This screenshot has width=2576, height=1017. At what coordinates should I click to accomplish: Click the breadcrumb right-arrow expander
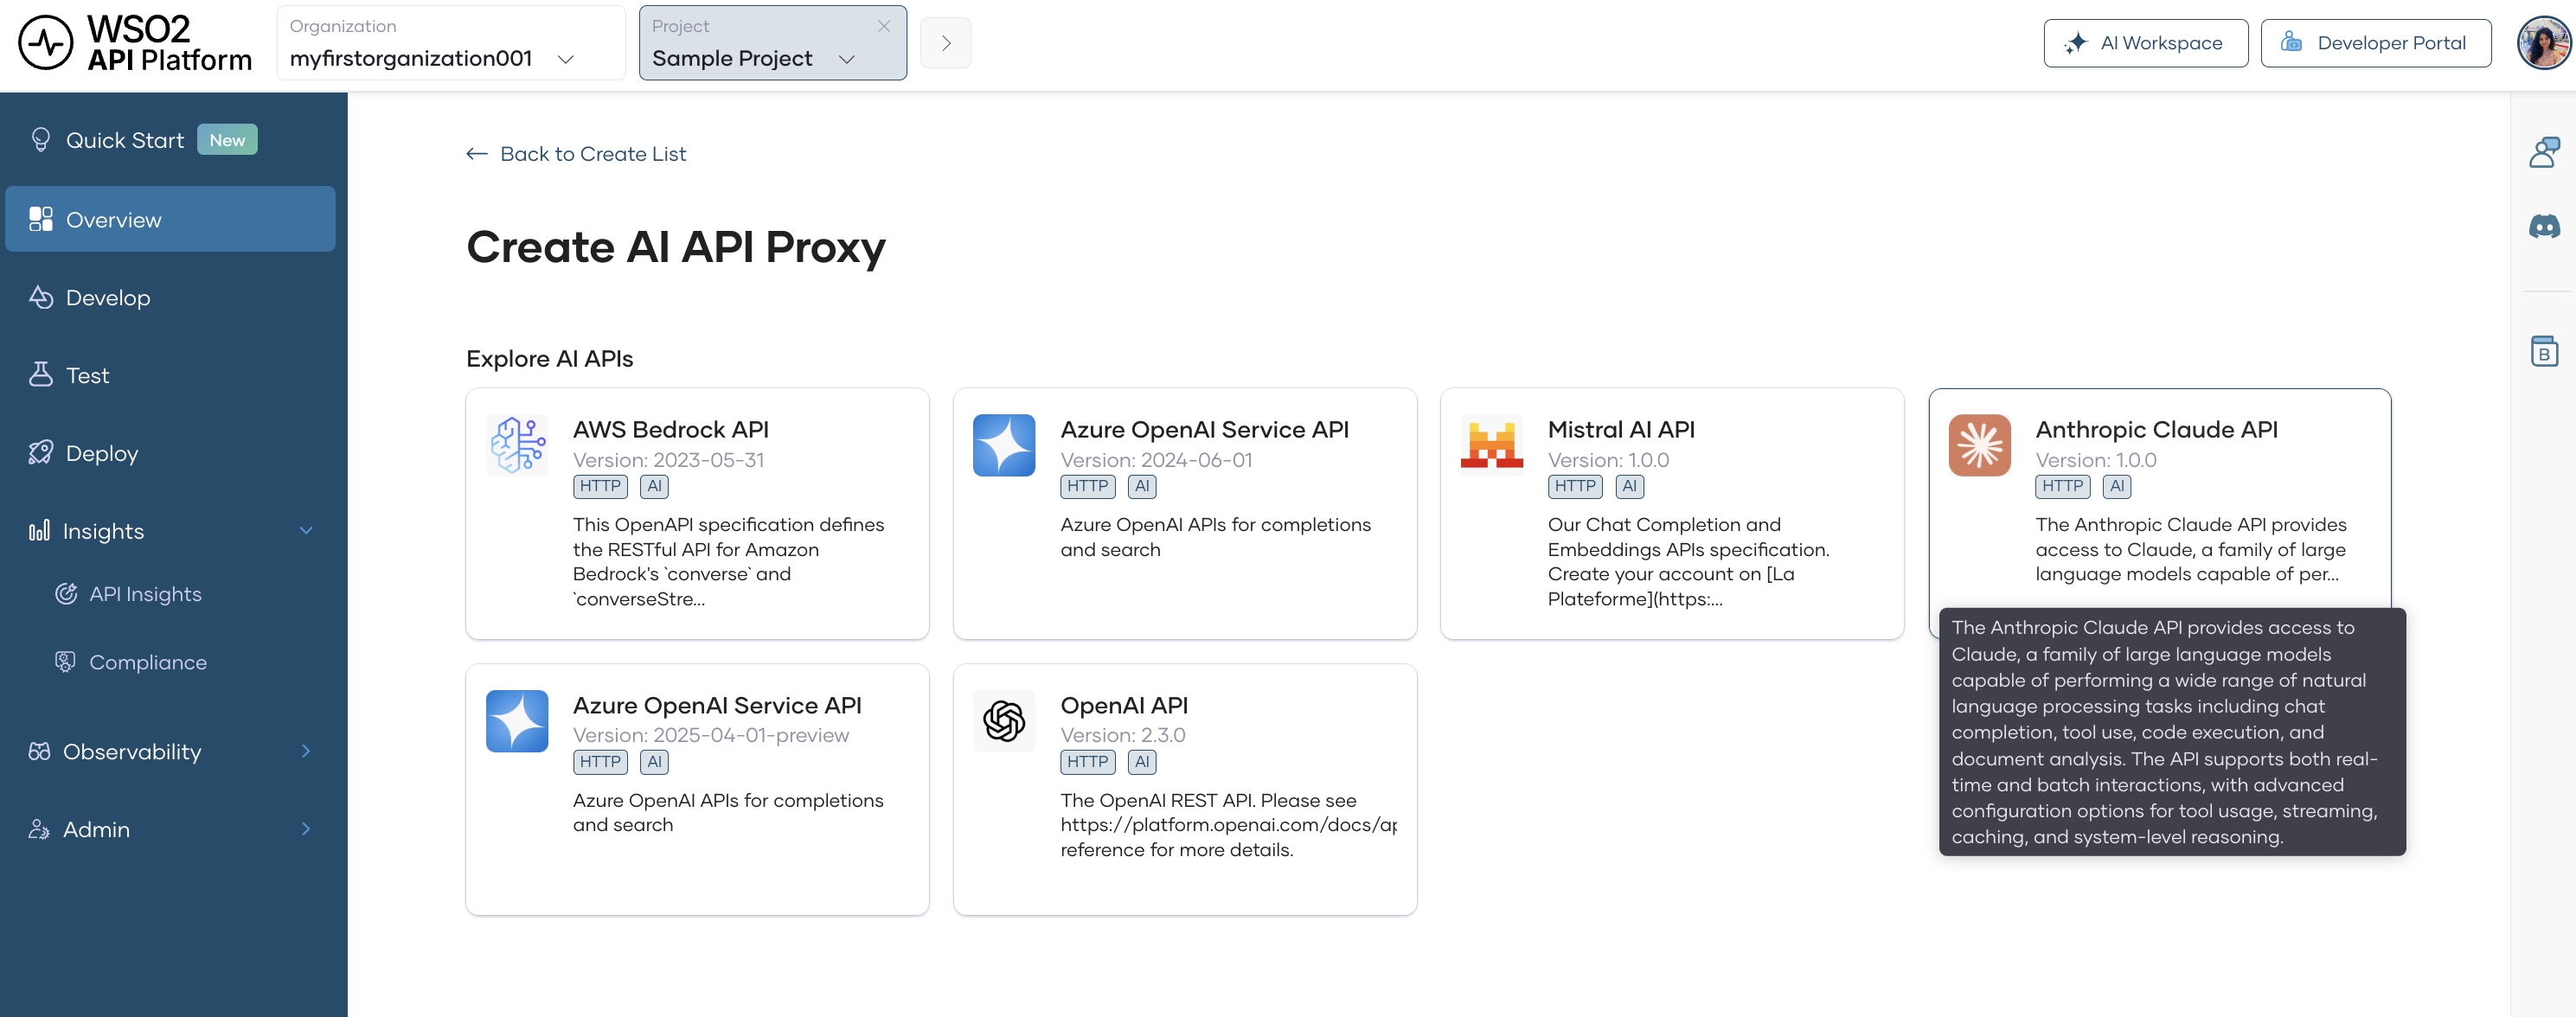pos(945,43)
